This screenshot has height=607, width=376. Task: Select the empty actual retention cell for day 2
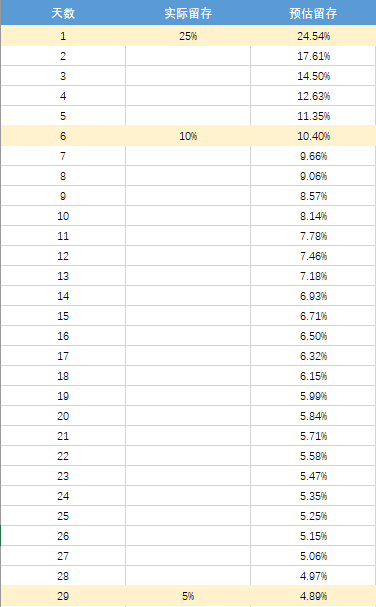(188, 56)
